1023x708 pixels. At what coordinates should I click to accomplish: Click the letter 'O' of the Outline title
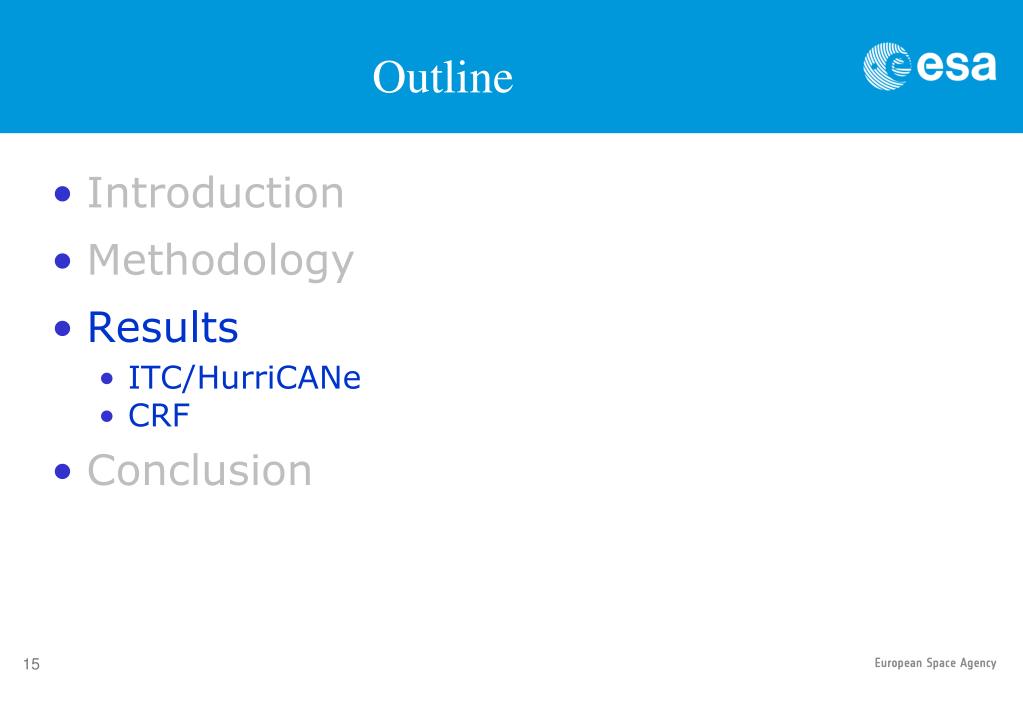(386, 77)
